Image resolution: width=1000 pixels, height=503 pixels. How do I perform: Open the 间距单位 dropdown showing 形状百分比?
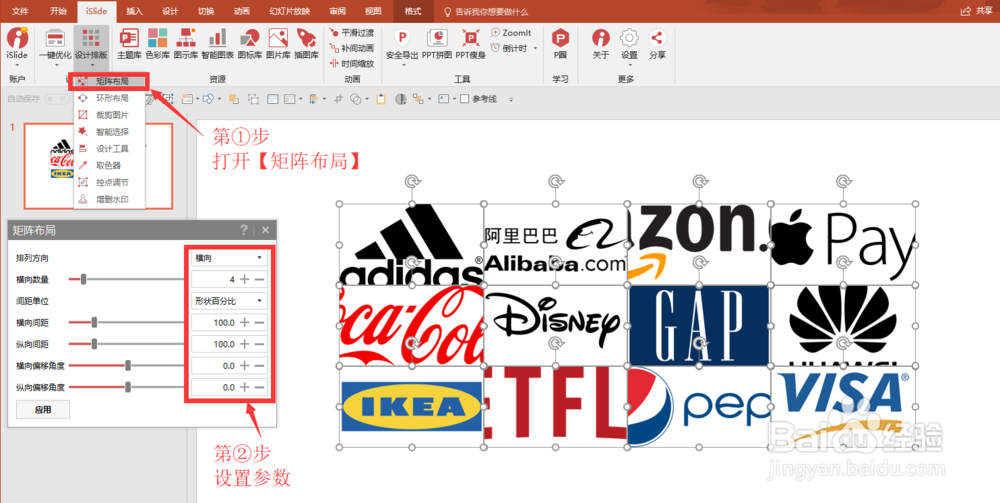(228, 300)
